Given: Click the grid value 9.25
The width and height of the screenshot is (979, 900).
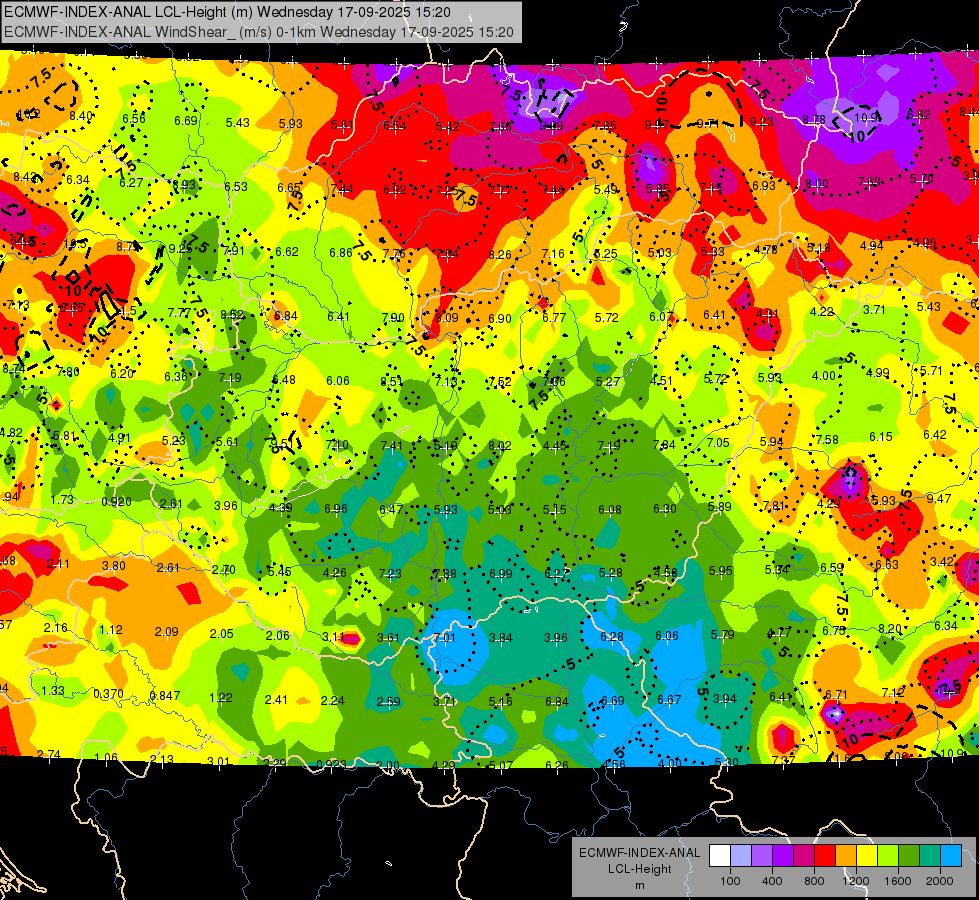Looking at the screenshot, I should pyautogui.click(x=180, y=249).
